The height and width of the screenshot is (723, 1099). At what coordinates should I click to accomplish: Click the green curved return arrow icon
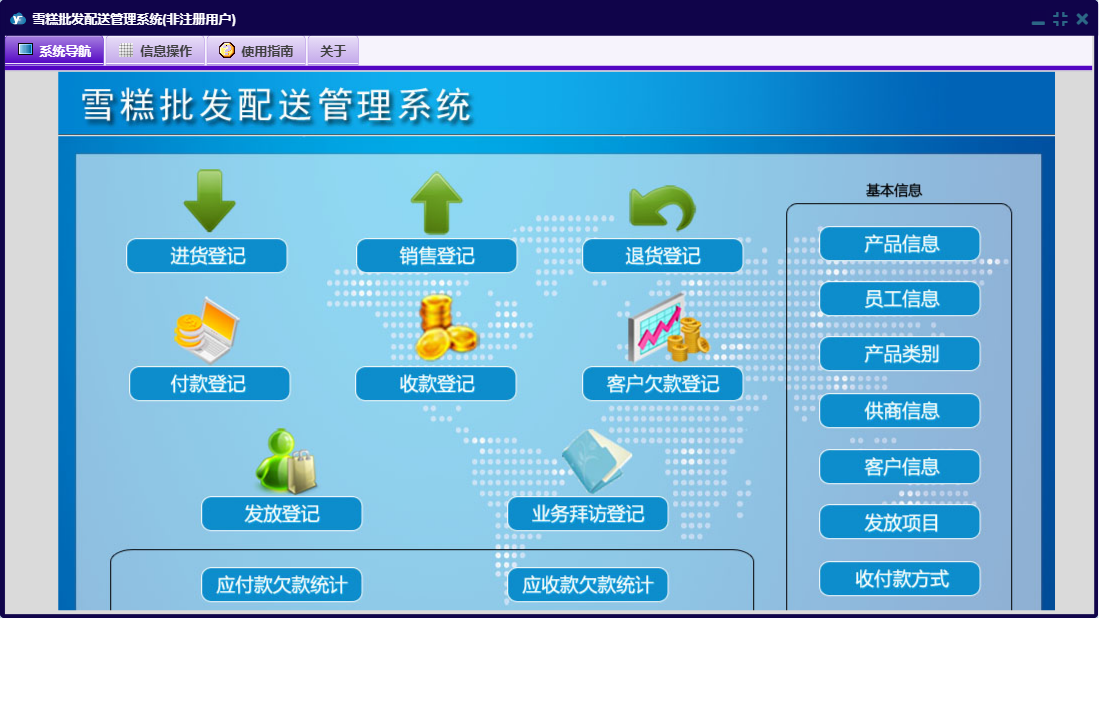coord(662,208)
